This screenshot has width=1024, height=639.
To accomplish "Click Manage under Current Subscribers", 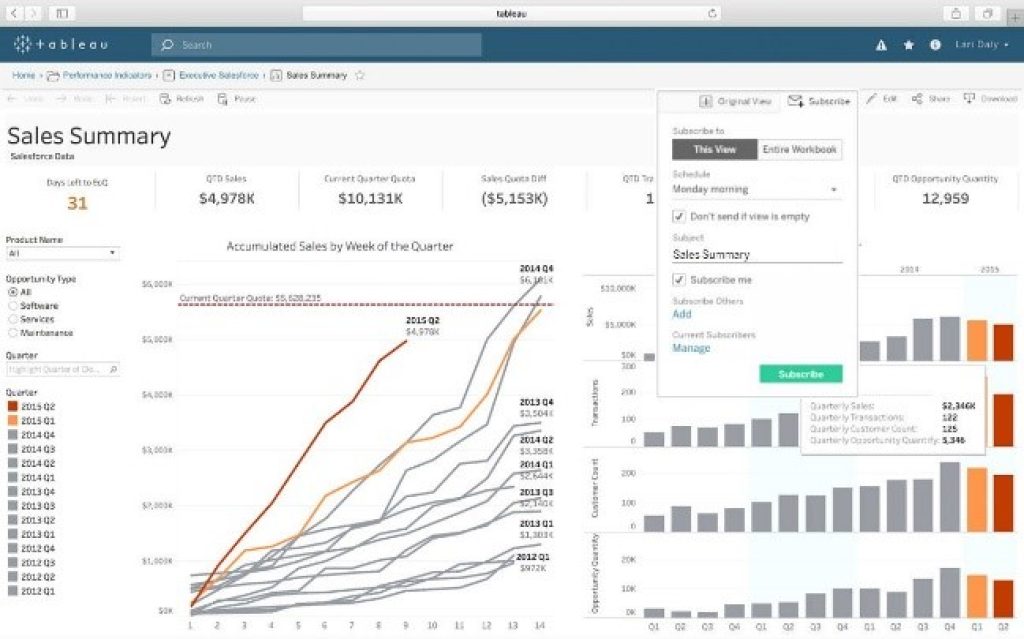I will click(691, 348).
